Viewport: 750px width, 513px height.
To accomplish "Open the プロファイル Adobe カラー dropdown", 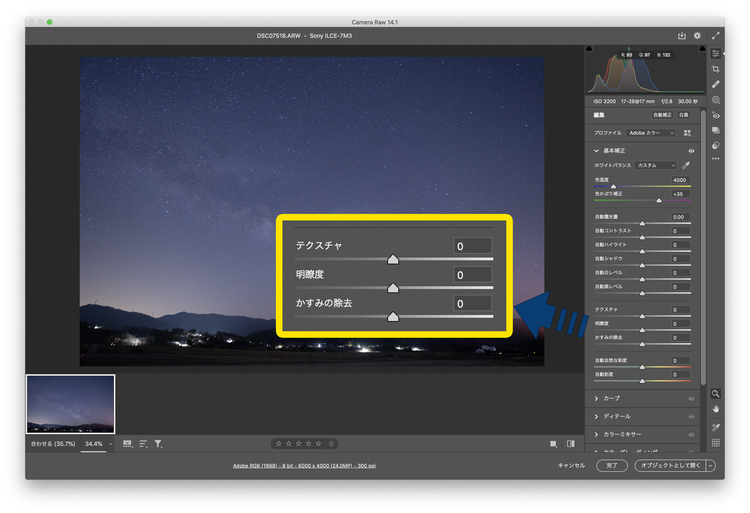I will pos(651,132).
